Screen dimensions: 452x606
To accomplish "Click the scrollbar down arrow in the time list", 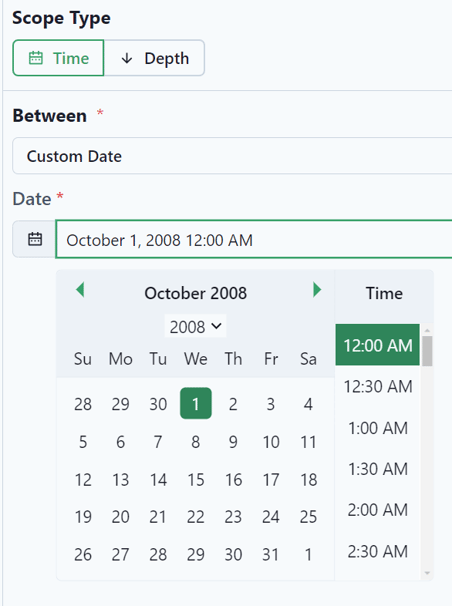I will coord(427,573).
